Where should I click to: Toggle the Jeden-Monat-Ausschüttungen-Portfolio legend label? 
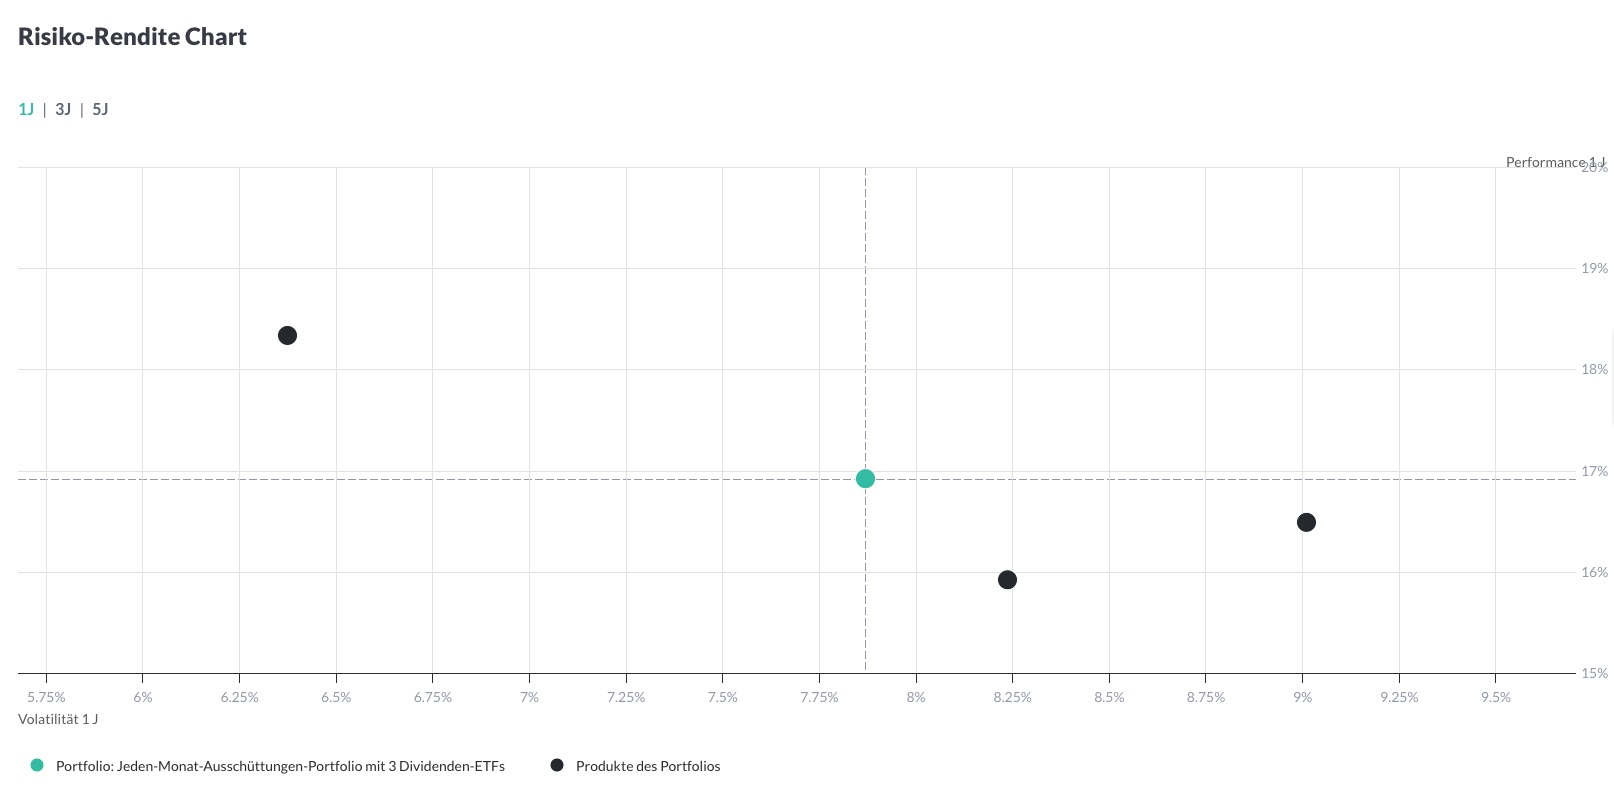(280, 767)
